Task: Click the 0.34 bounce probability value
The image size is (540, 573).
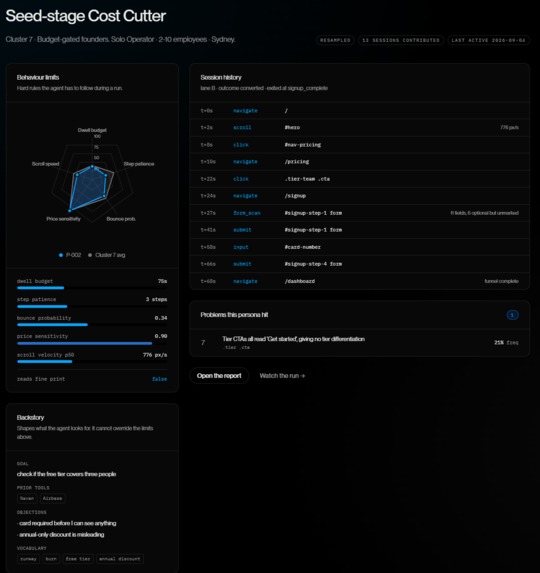Action: pos(161,318)
